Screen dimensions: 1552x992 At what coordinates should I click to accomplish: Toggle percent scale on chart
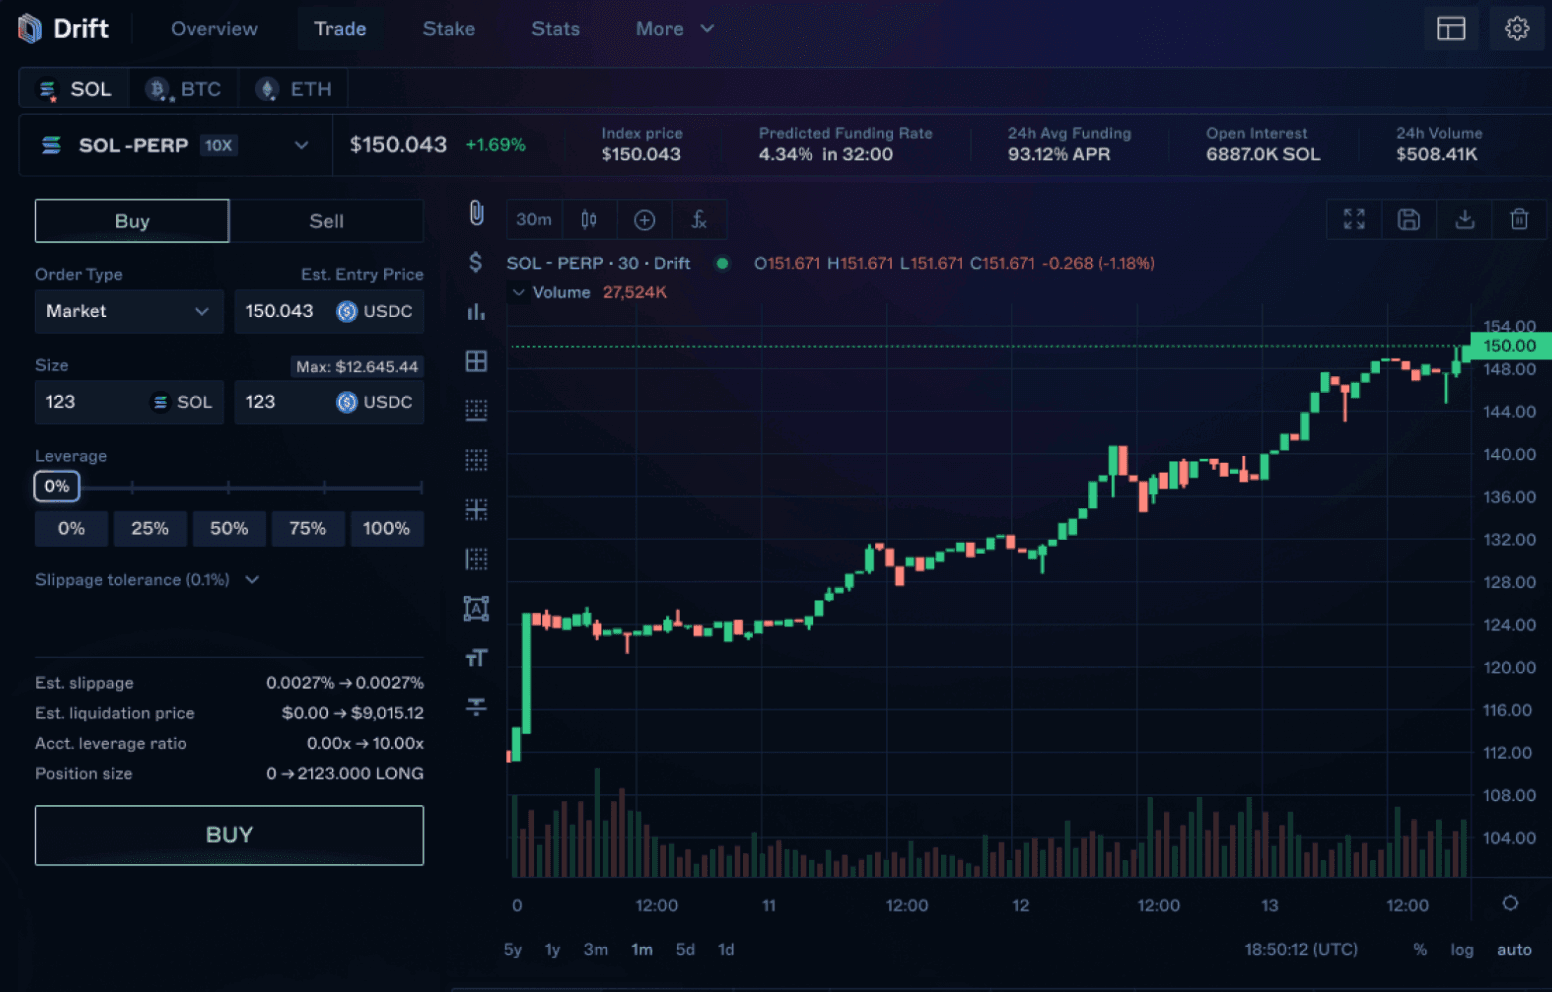[x=1420, y=949]
